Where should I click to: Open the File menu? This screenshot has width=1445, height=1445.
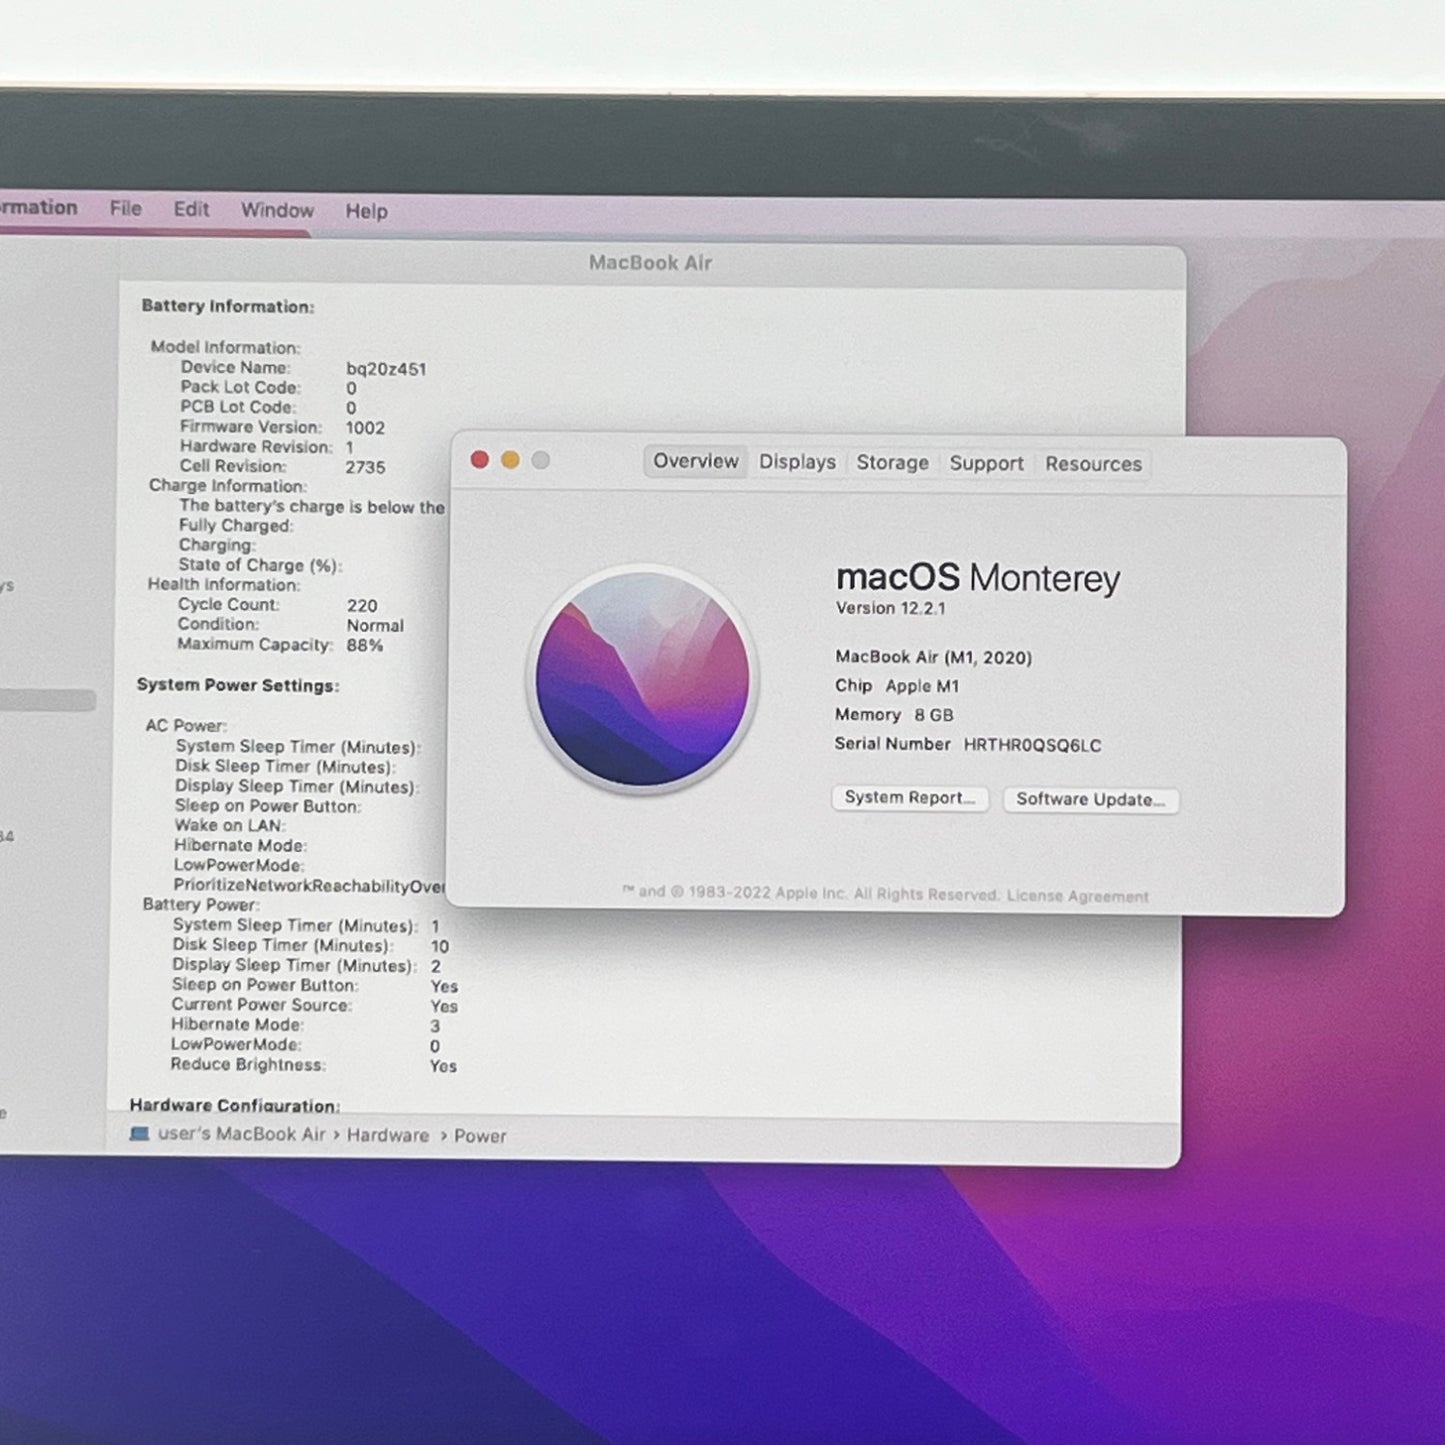(125, 208)
